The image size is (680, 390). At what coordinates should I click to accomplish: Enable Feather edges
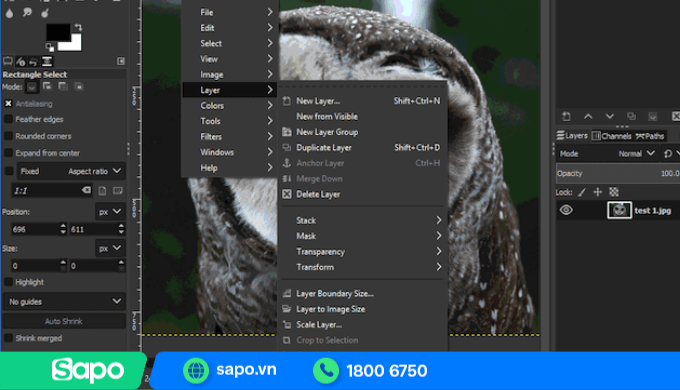pos(8,119)
